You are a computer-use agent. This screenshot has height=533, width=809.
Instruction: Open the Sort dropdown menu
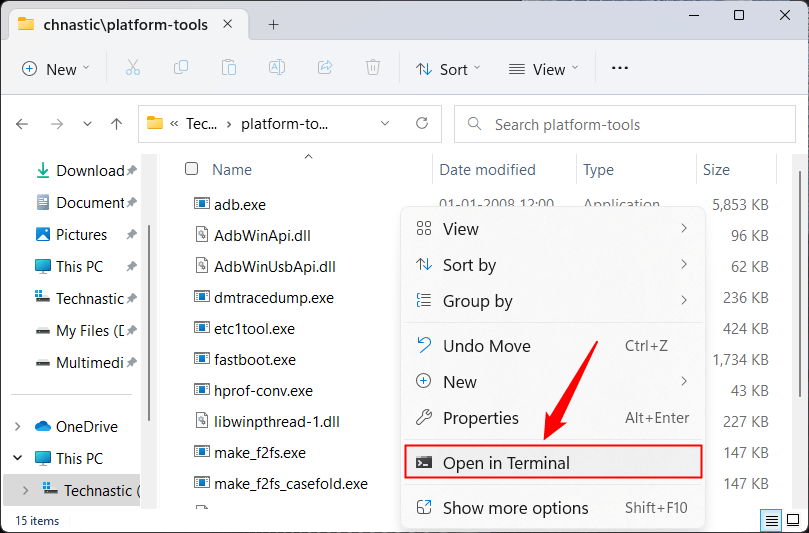pyautogui.click(x=448, y=69)
